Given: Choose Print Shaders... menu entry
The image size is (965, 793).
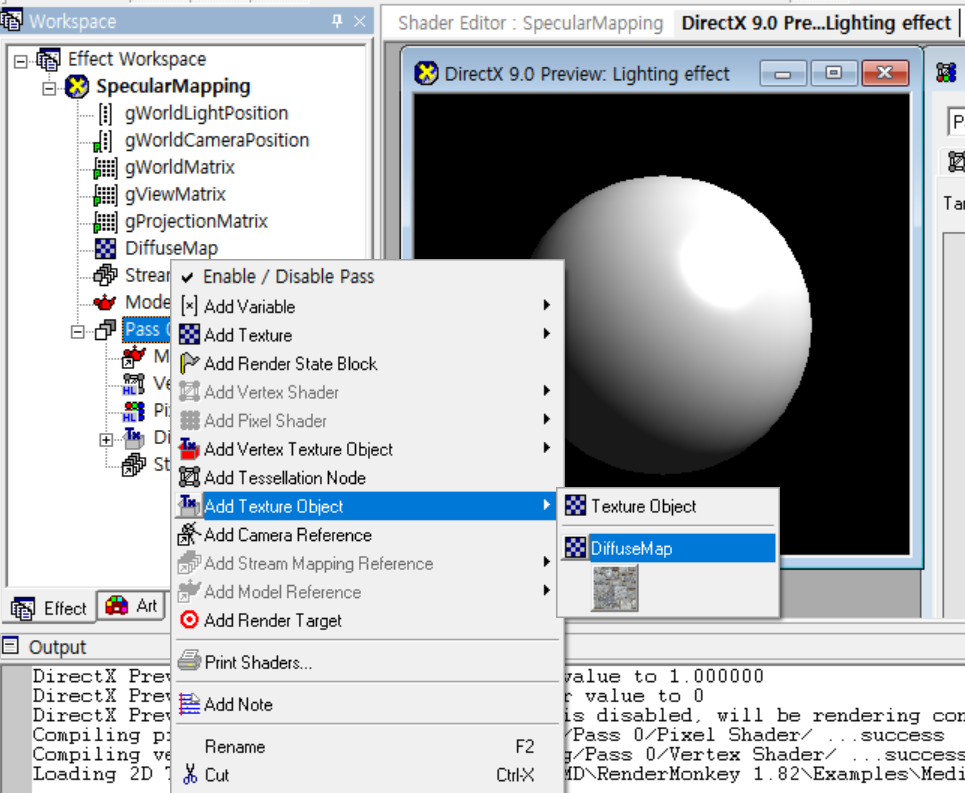Looking at the screenshot, I should point(367,662).
